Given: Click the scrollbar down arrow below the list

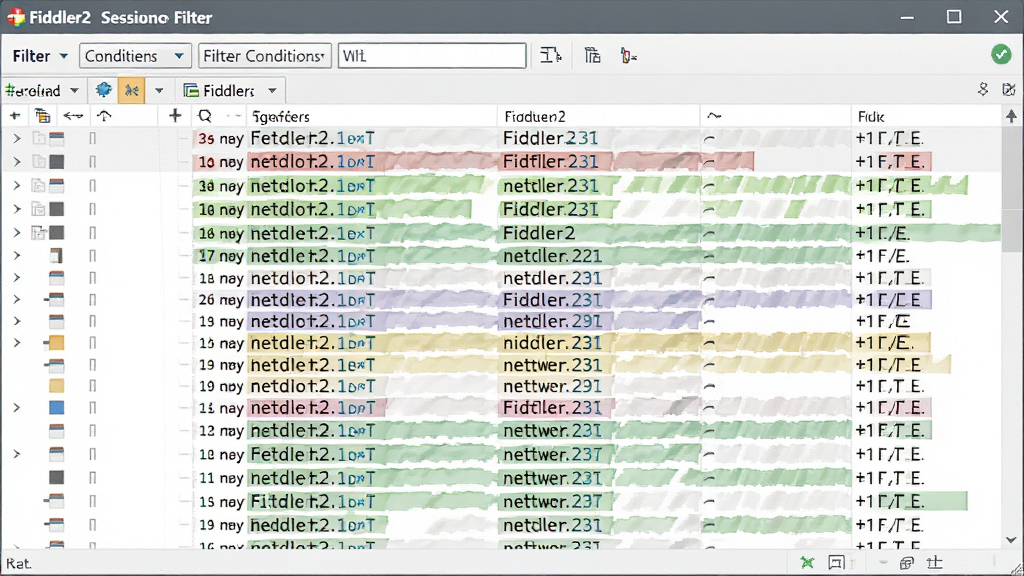Looking at the screenshot, I should point(1011,539).
